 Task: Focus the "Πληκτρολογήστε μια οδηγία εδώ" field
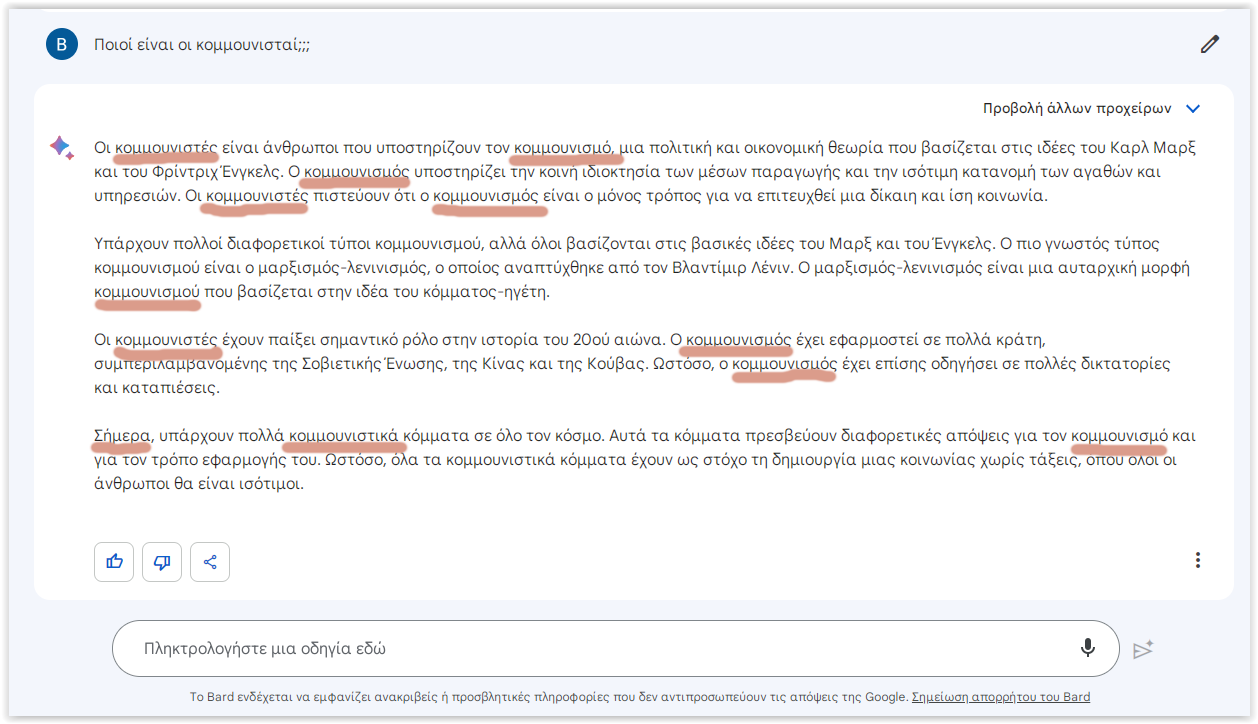coord(600,648)
